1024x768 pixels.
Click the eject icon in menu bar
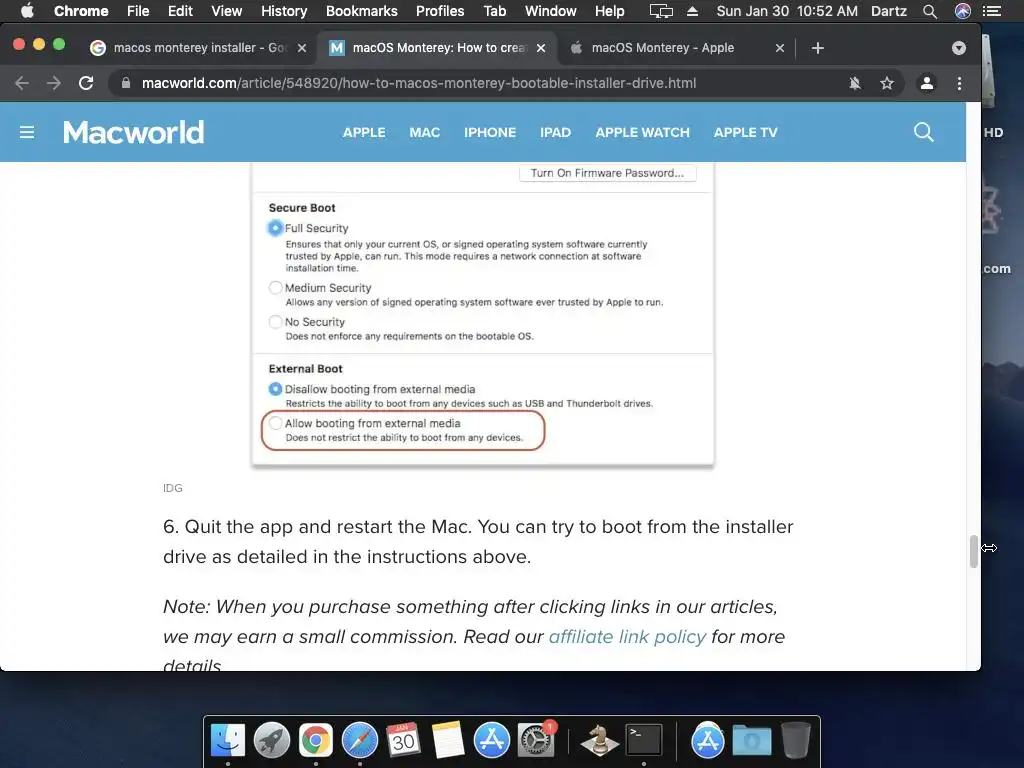pos(692,11)
